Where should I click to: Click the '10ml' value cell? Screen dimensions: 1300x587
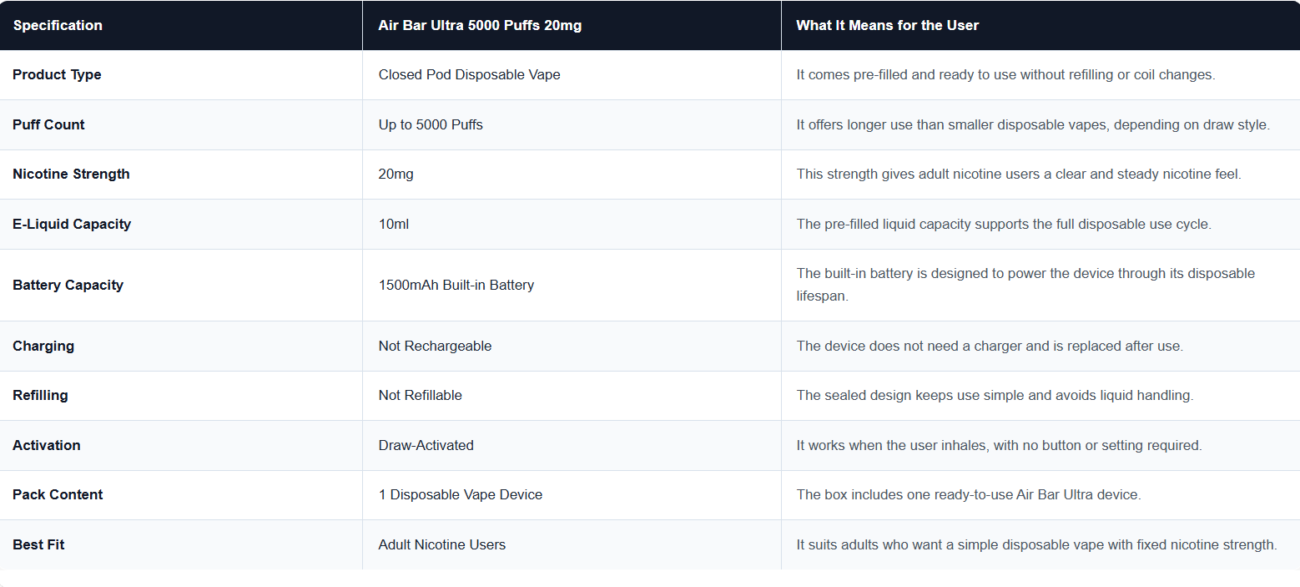point(394,224)
